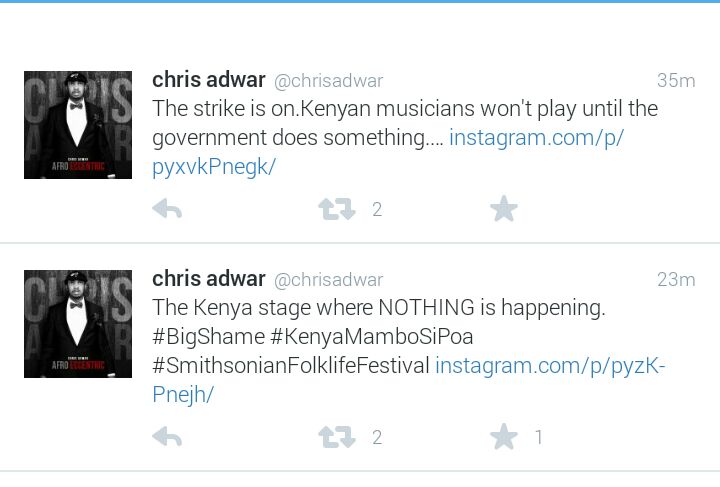
Task: Click chris adwar name on 35m tweet
Action: coord(209,80)
